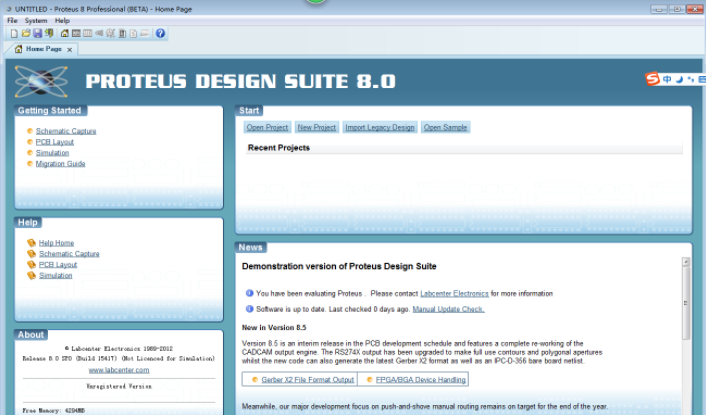This screenshot has height=415, width=706.
Task: Click the Open Sample button
Action: [445, 127]
